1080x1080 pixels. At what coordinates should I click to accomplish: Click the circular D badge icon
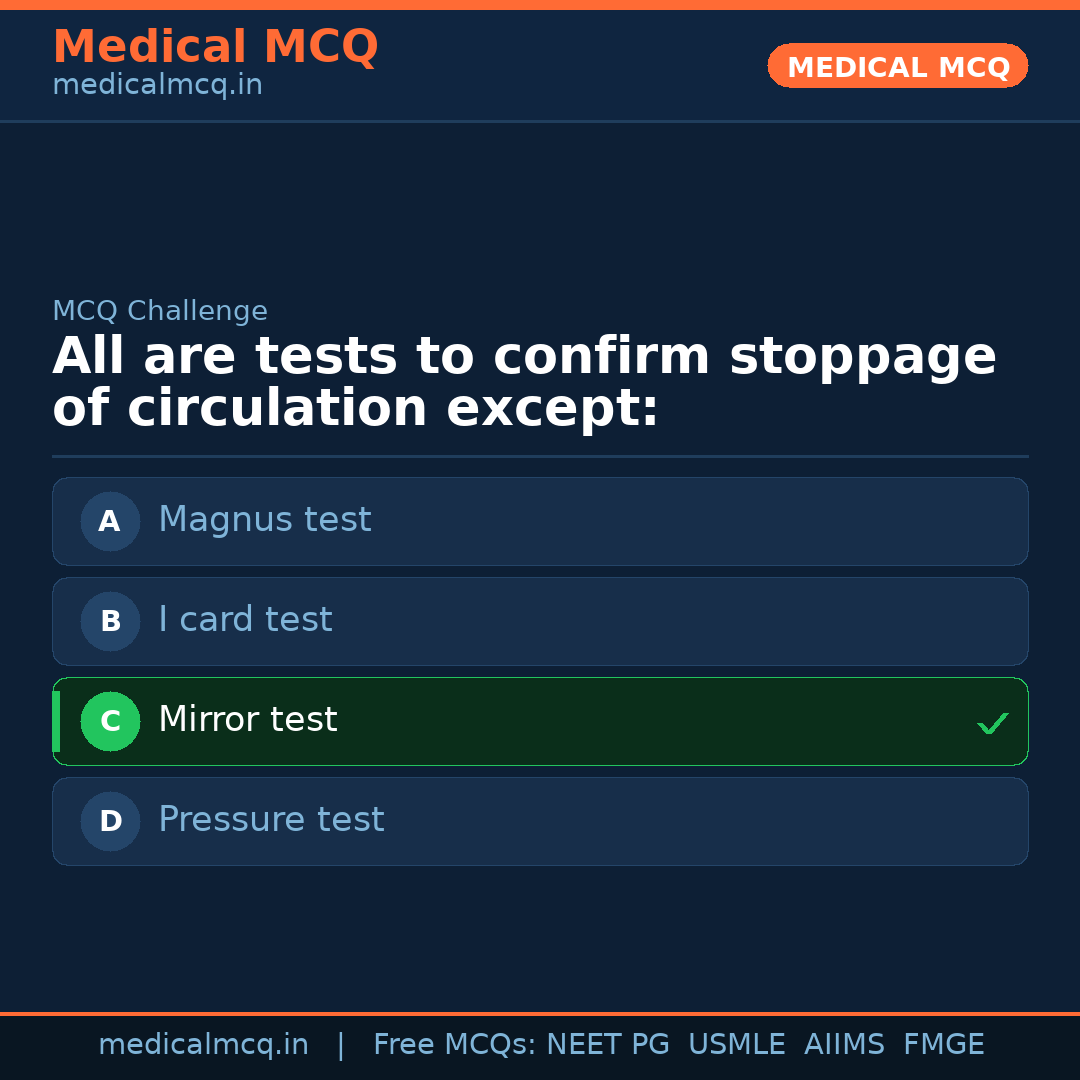click(109, 821)
